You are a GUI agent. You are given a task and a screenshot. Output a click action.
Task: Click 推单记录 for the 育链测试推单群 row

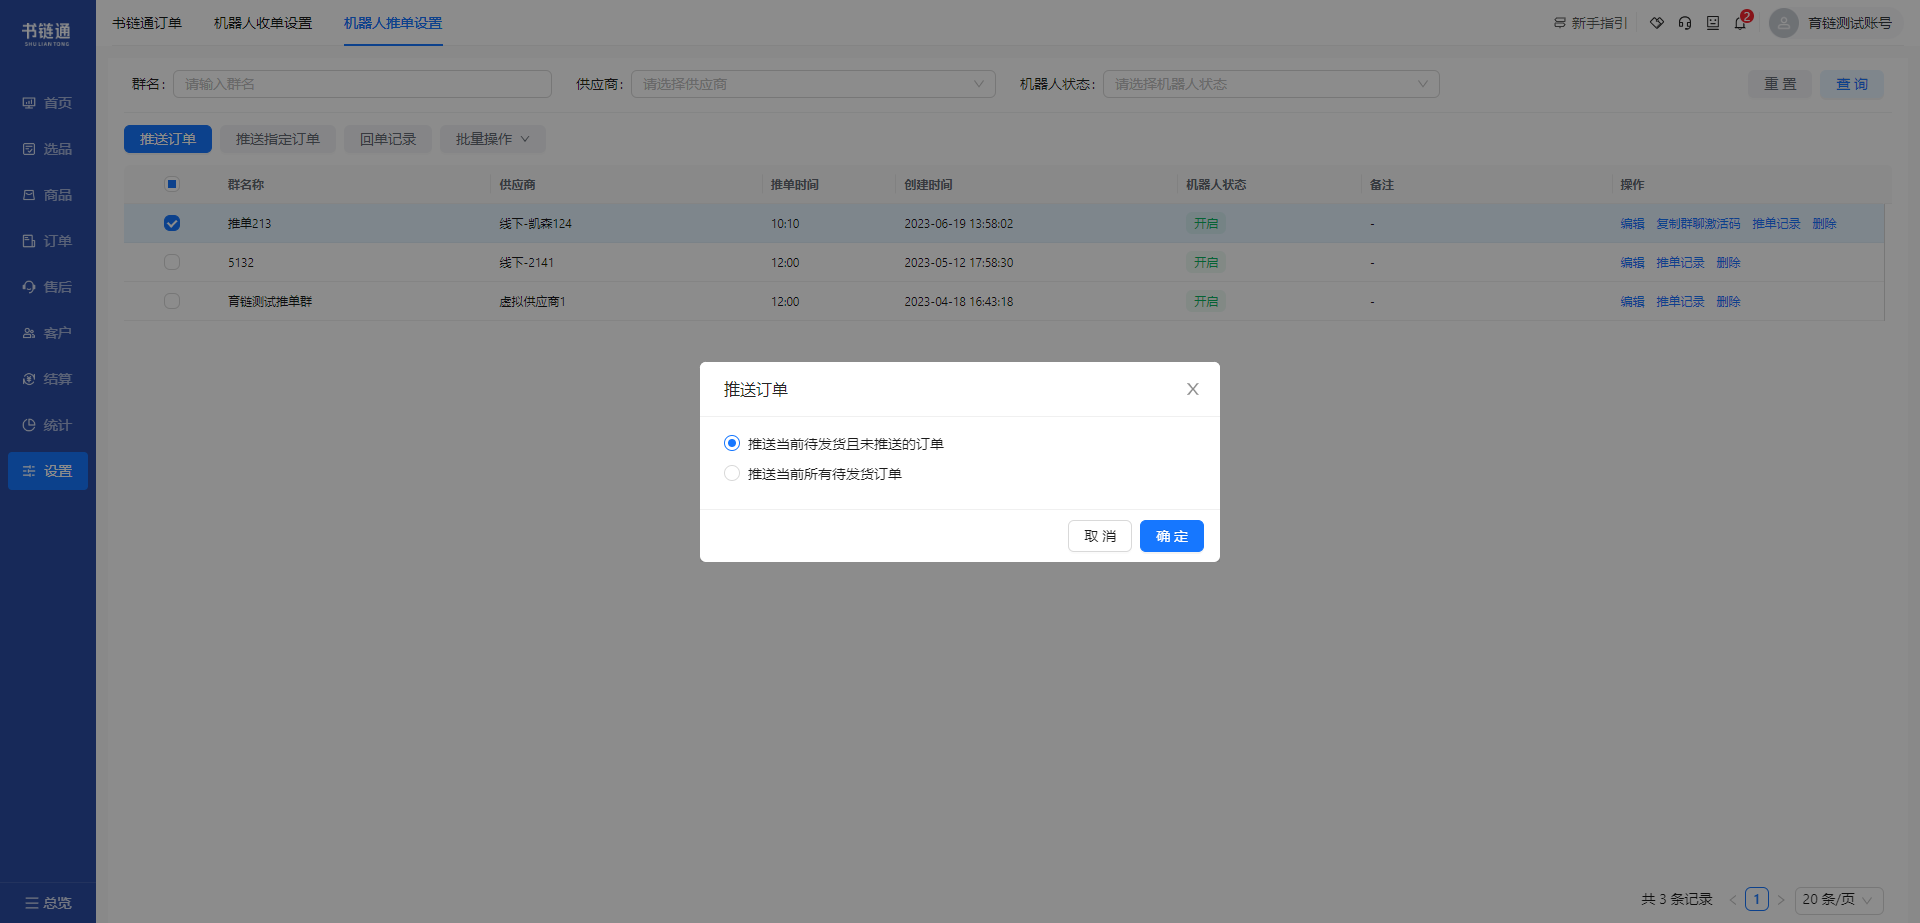(1681, 301)
